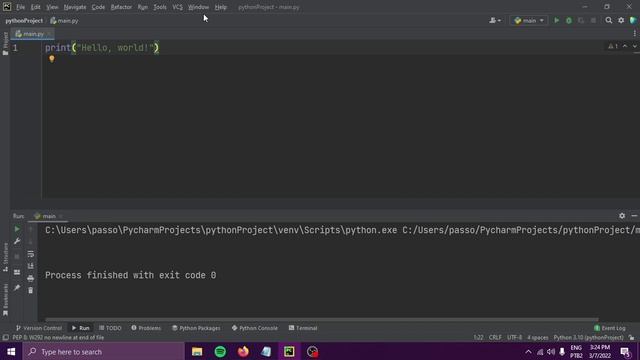Screen dimensions: 640x360
Task: Click the wrench icon in Run panel
Action: (17, 242)
